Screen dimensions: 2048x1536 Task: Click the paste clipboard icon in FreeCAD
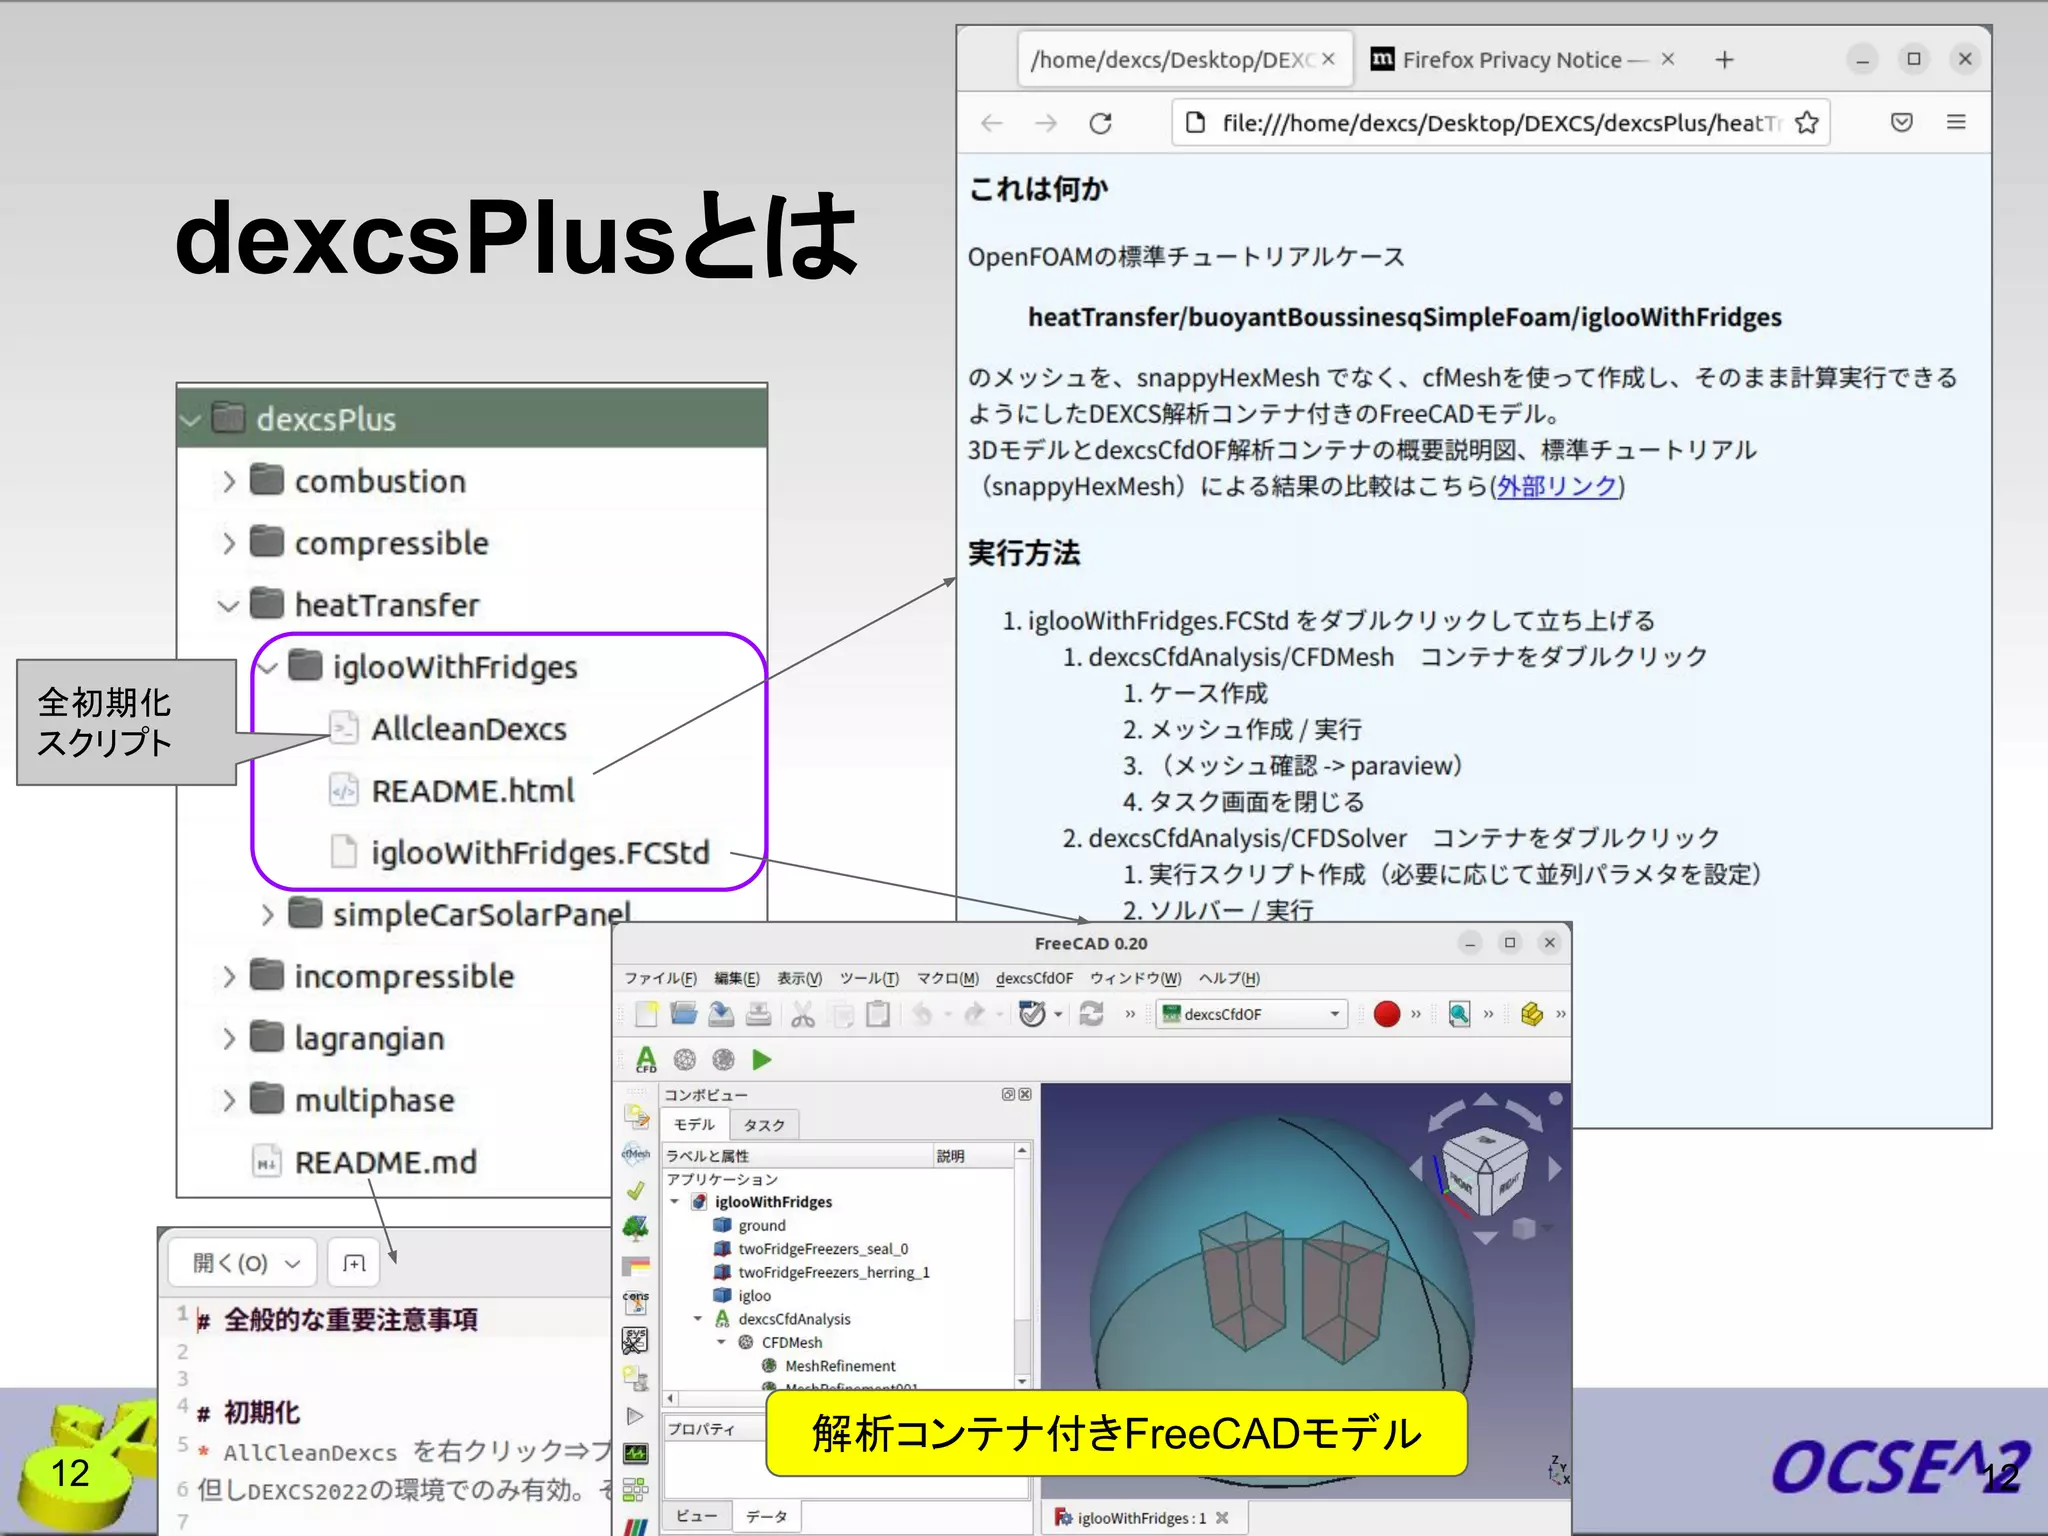point(878,1014)
